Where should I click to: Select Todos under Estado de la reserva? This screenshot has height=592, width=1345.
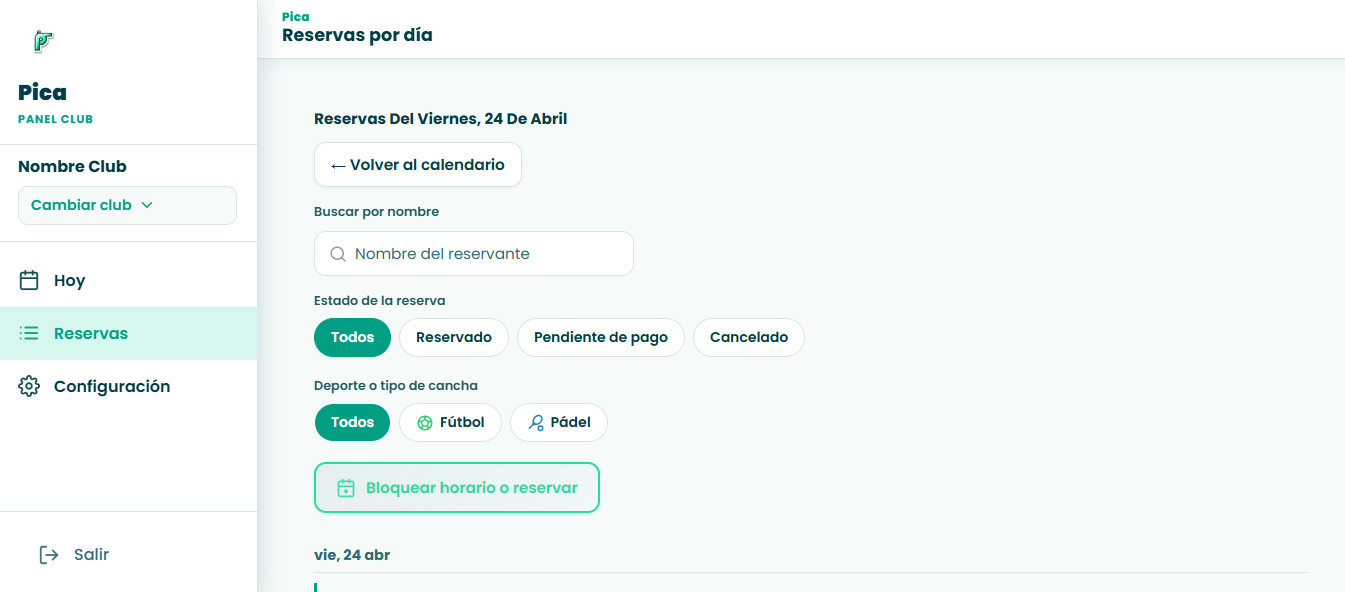pos(352,337)
